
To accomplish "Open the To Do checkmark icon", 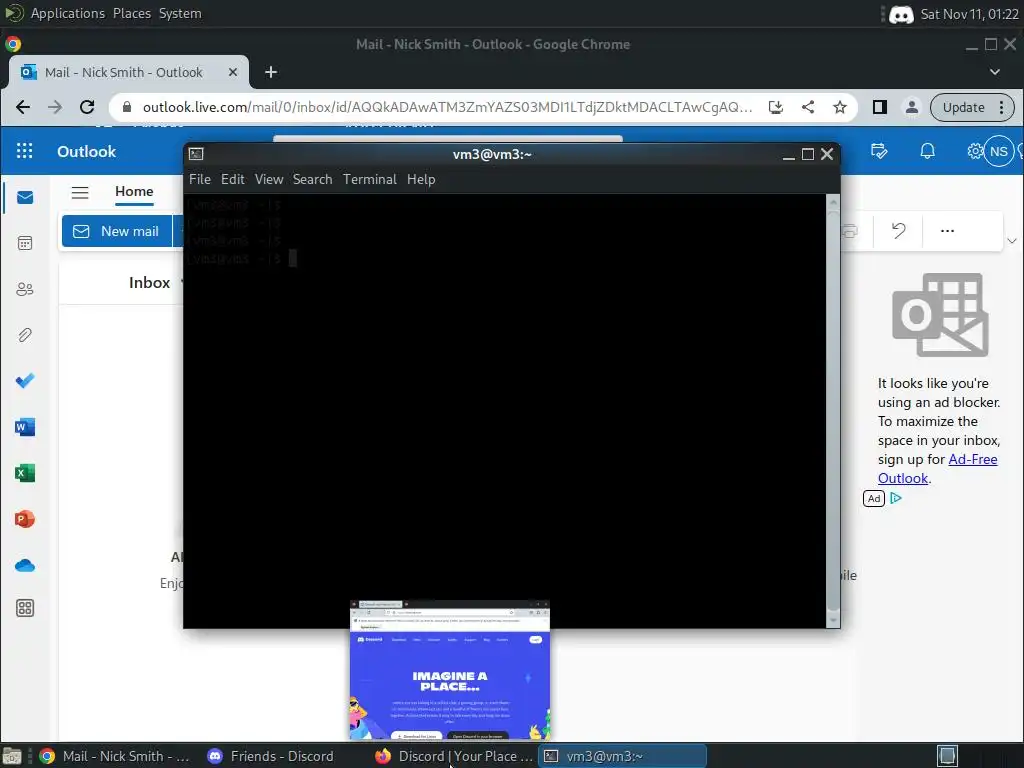I will [25, 381].
